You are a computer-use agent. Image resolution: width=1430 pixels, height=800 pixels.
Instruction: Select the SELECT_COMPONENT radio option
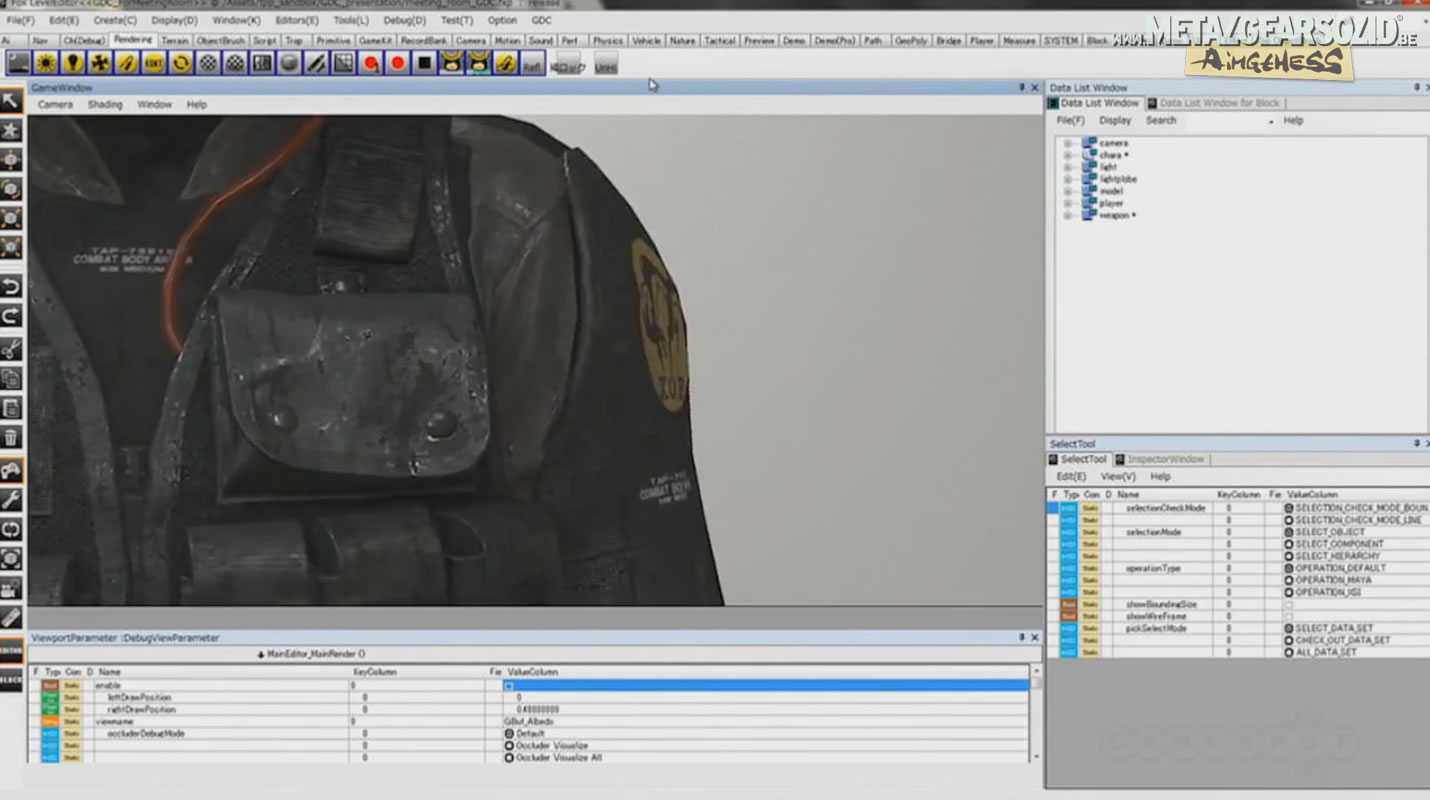pos(1290,544)
